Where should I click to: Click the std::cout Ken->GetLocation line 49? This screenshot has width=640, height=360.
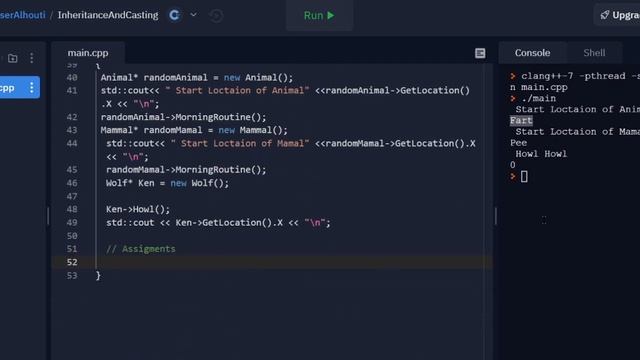pyautogui.click(x=218, y=223)
